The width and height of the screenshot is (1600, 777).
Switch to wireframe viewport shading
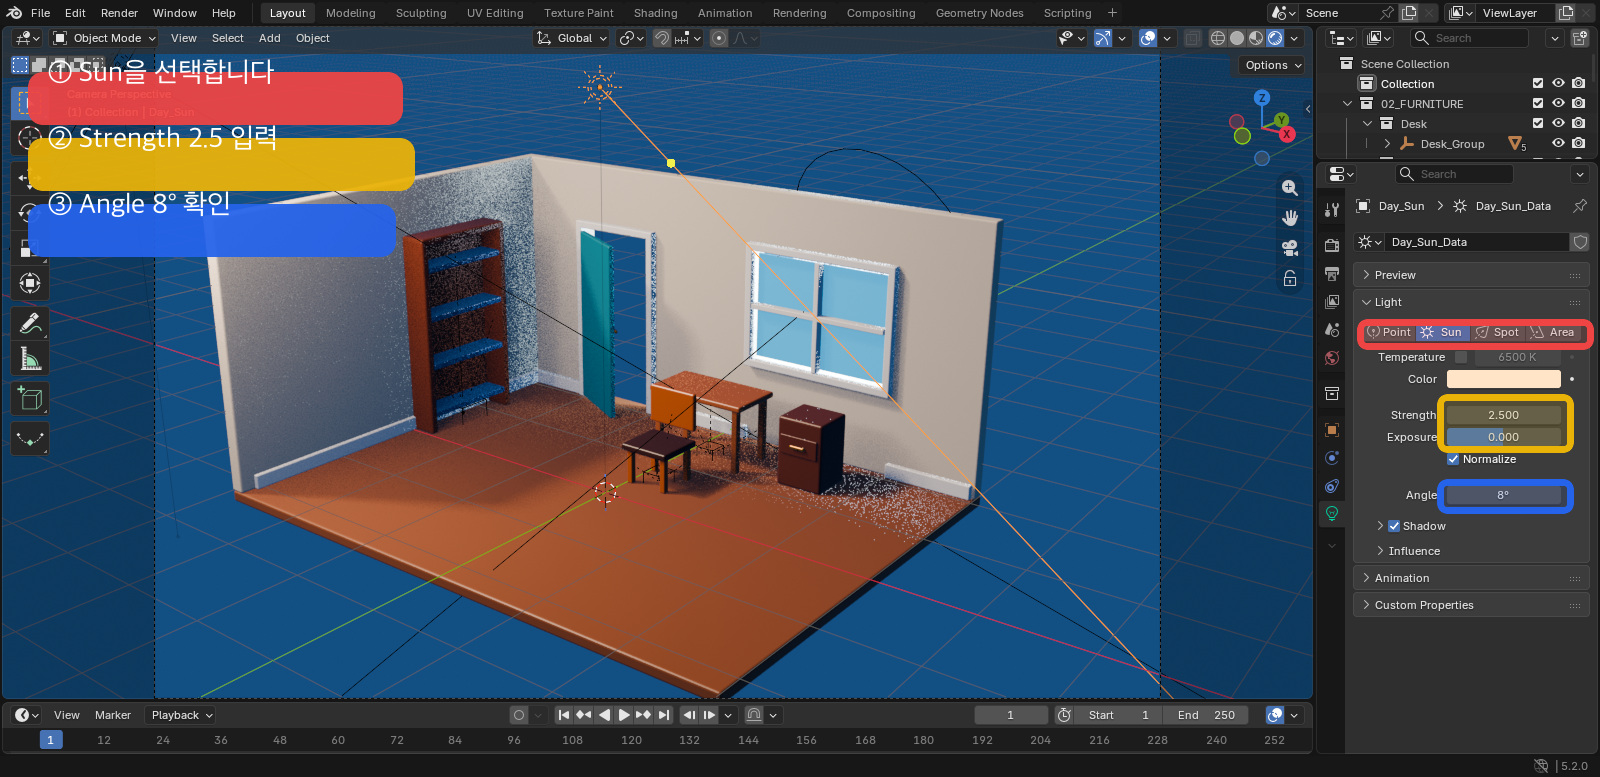pyautogui.click(x=1218, y=38)
